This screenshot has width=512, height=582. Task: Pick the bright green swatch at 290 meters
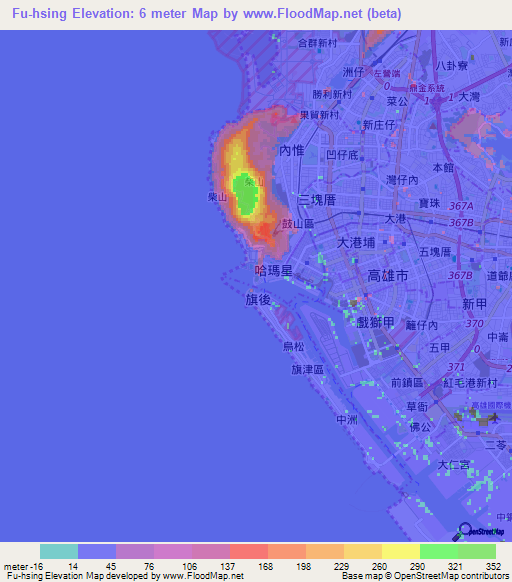pos(439,552)
